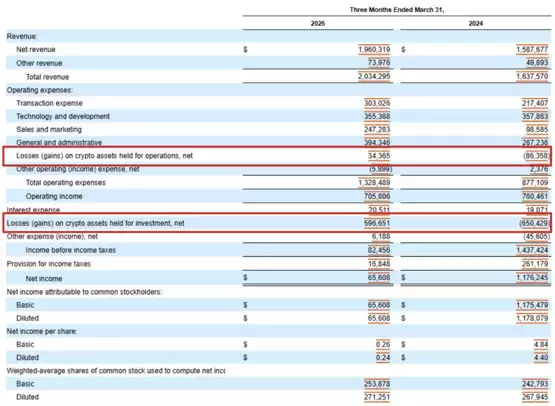Select Income before income taxes 2025 value
555x406 pixels.
coord(379,250)
